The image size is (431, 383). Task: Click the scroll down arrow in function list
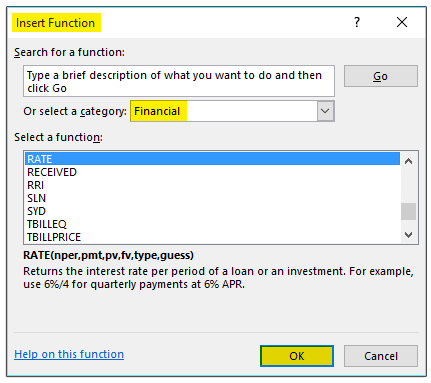click(408, 235)
